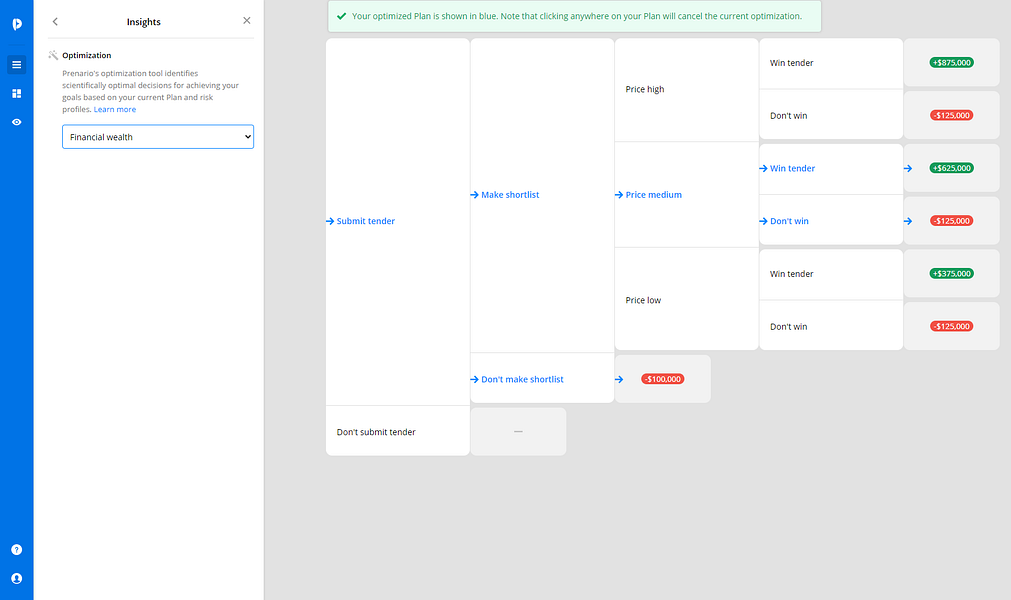This screenshot has height=600, width=1011.
Task: Click the Insights panel title
Action: tap(143, 22)
